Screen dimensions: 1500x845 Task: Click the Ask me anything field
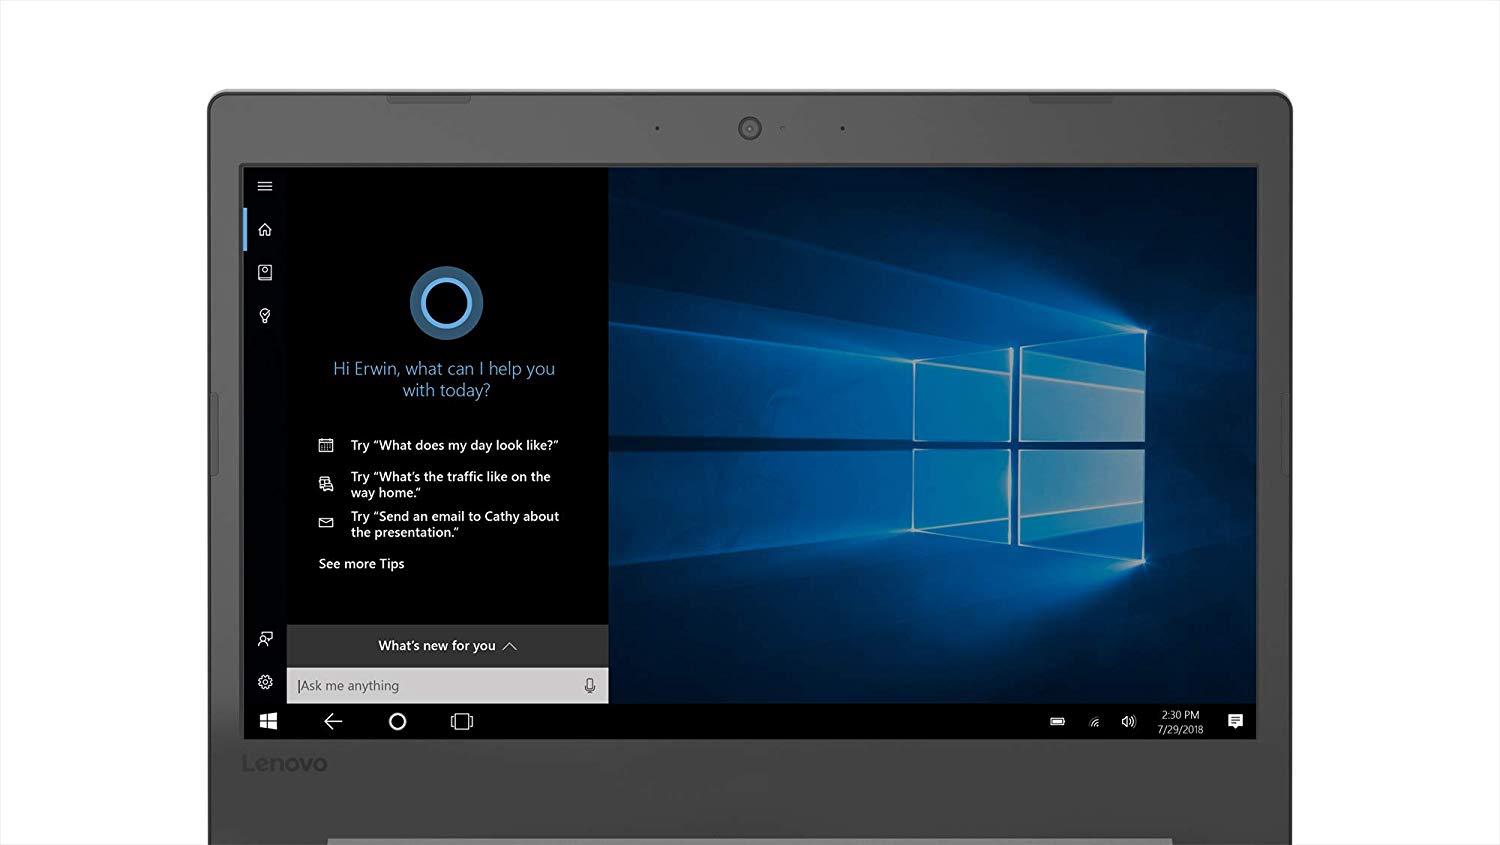pyautogui.click(x=435, y=686)
